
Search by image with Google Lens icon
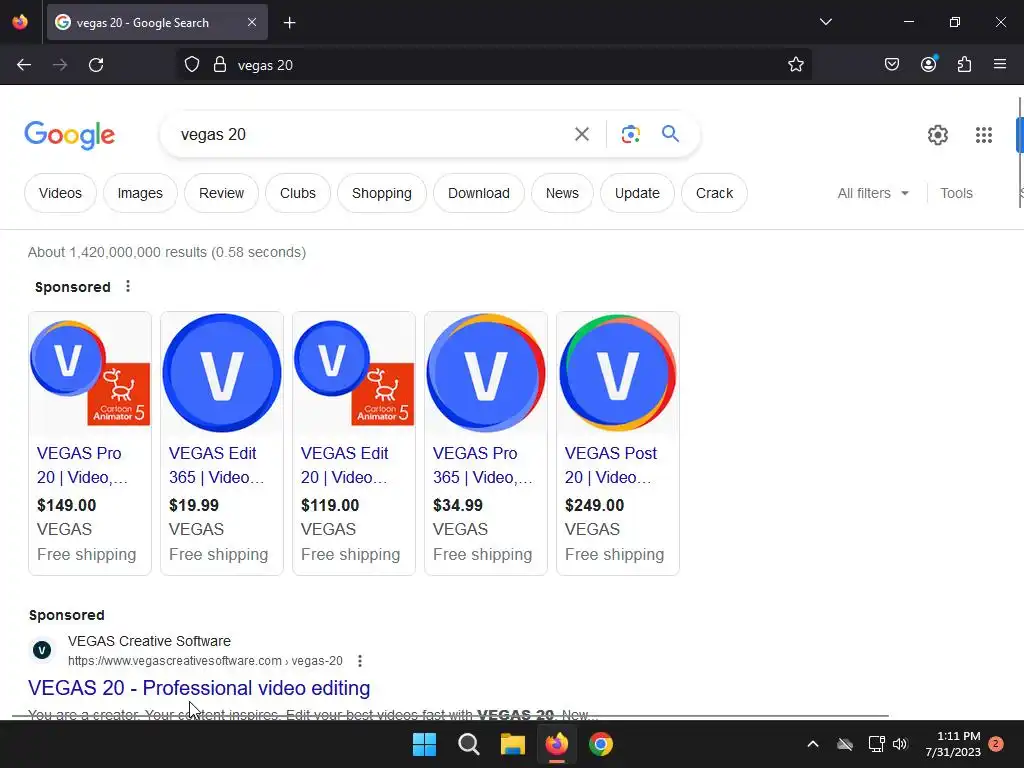(630, 135)
